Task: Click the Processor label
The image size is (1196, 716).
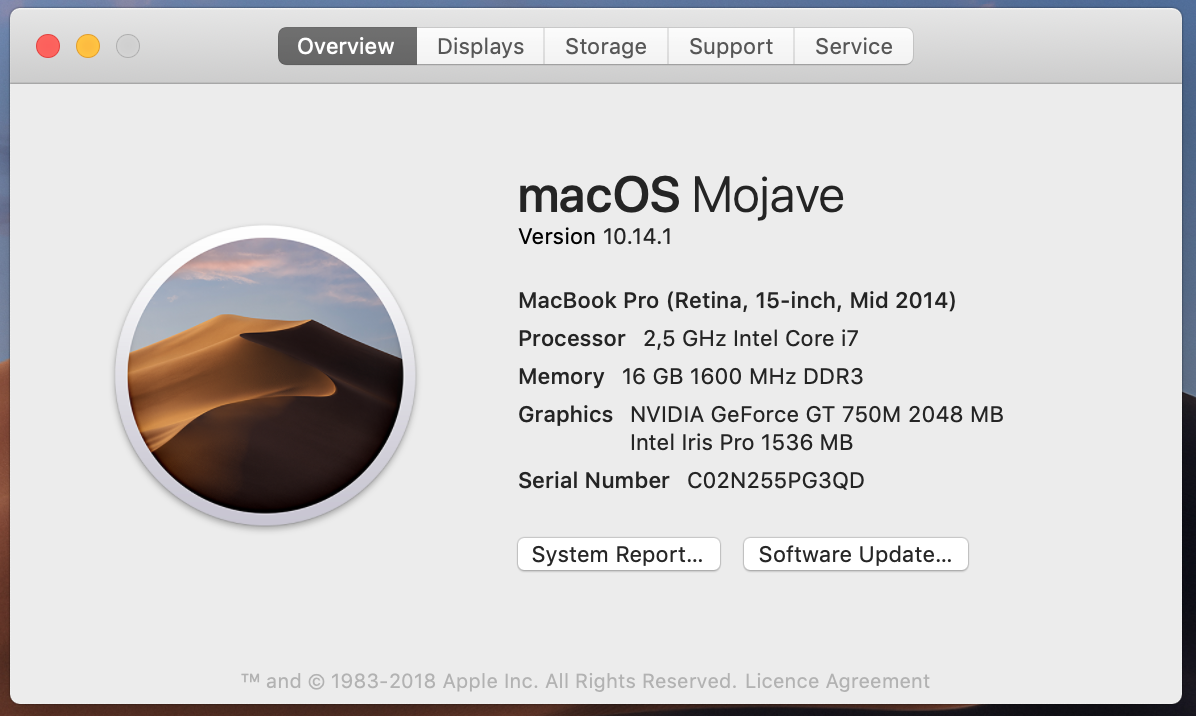Action: [x=572, y=339]
